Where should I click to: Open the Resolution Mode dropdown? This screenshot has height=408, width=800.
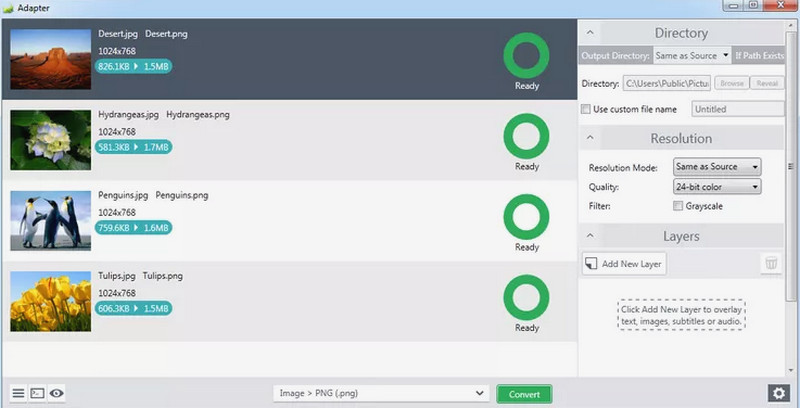tap(716, 167)
